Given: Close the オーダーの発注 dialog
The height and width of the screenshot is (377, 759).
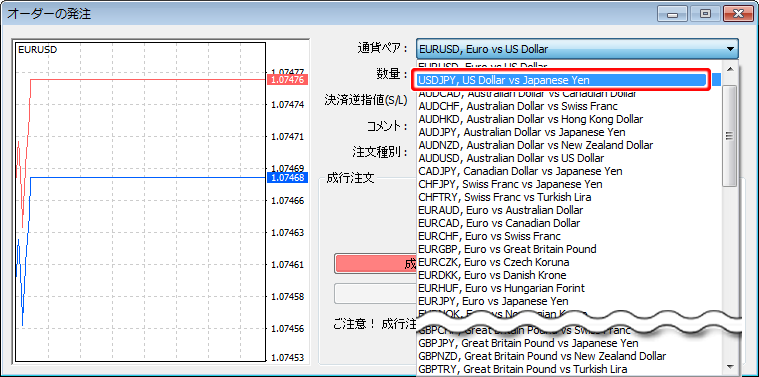Looking at the screenshot, I should pyautogui.click(x=737, y=14).
